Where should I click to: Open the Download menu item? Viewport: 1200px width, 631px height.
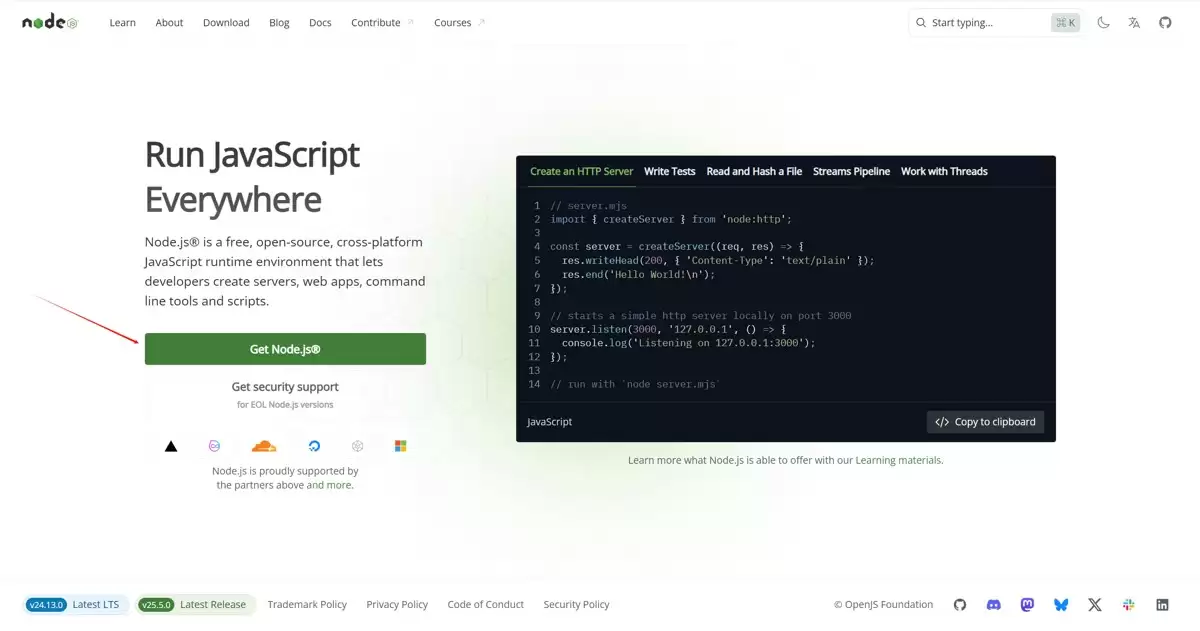pyautogui.click(x=226, y=22)
